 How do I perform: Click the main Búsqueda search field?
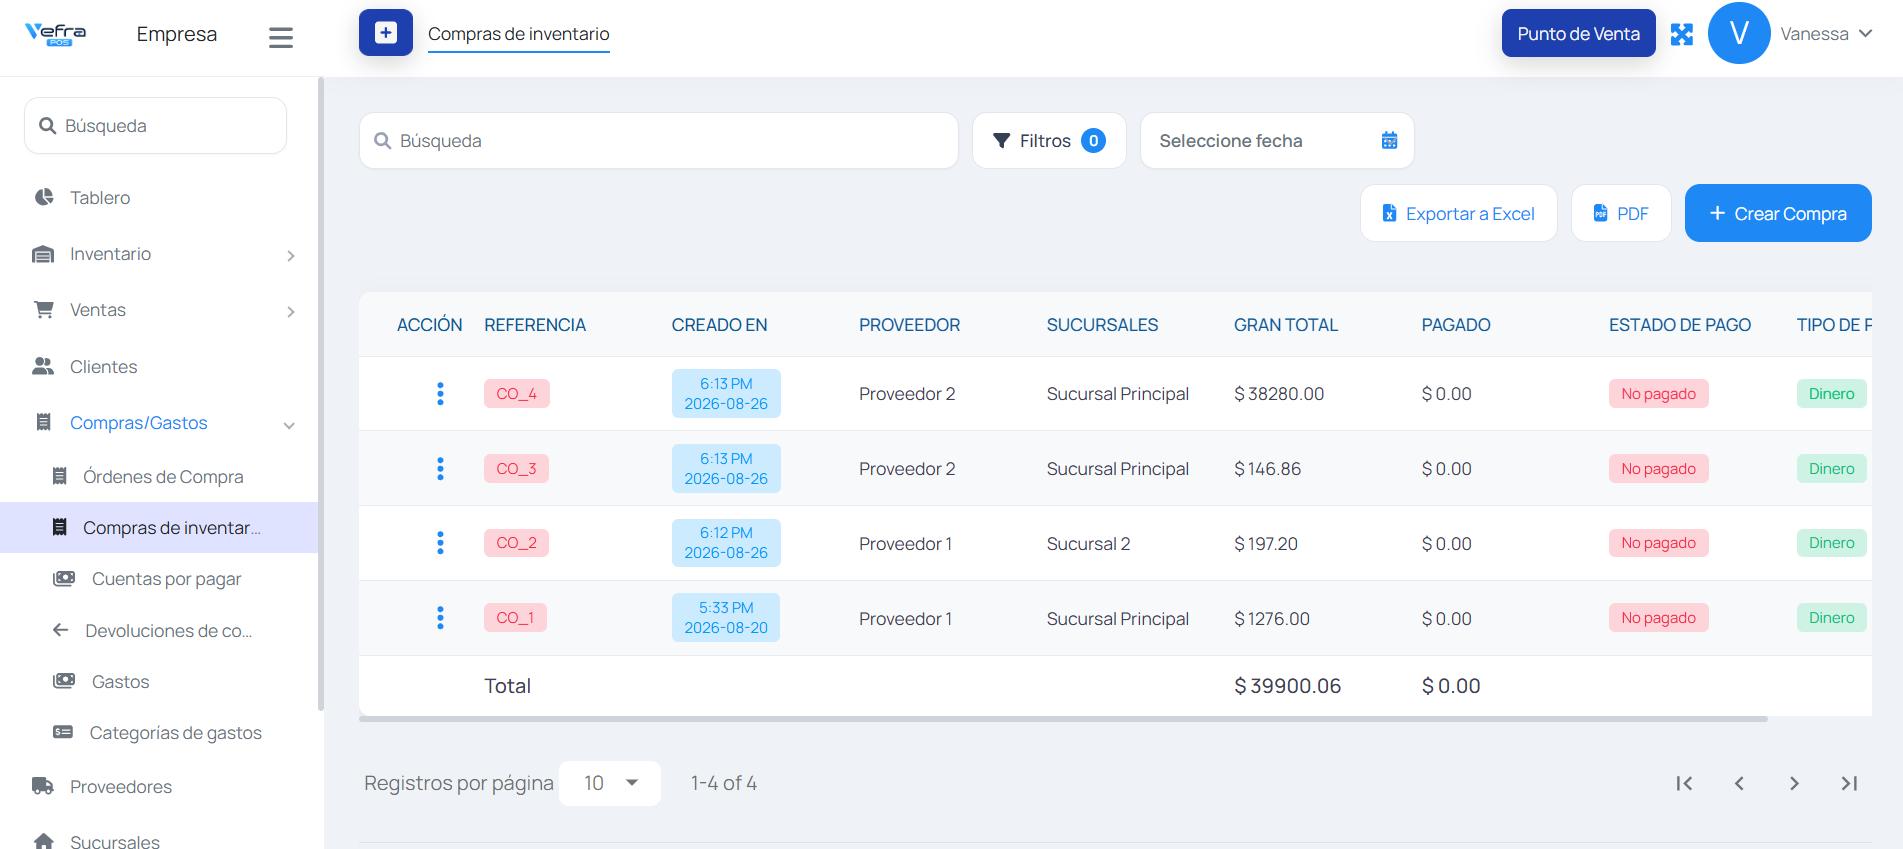click(x=658, y=141)
